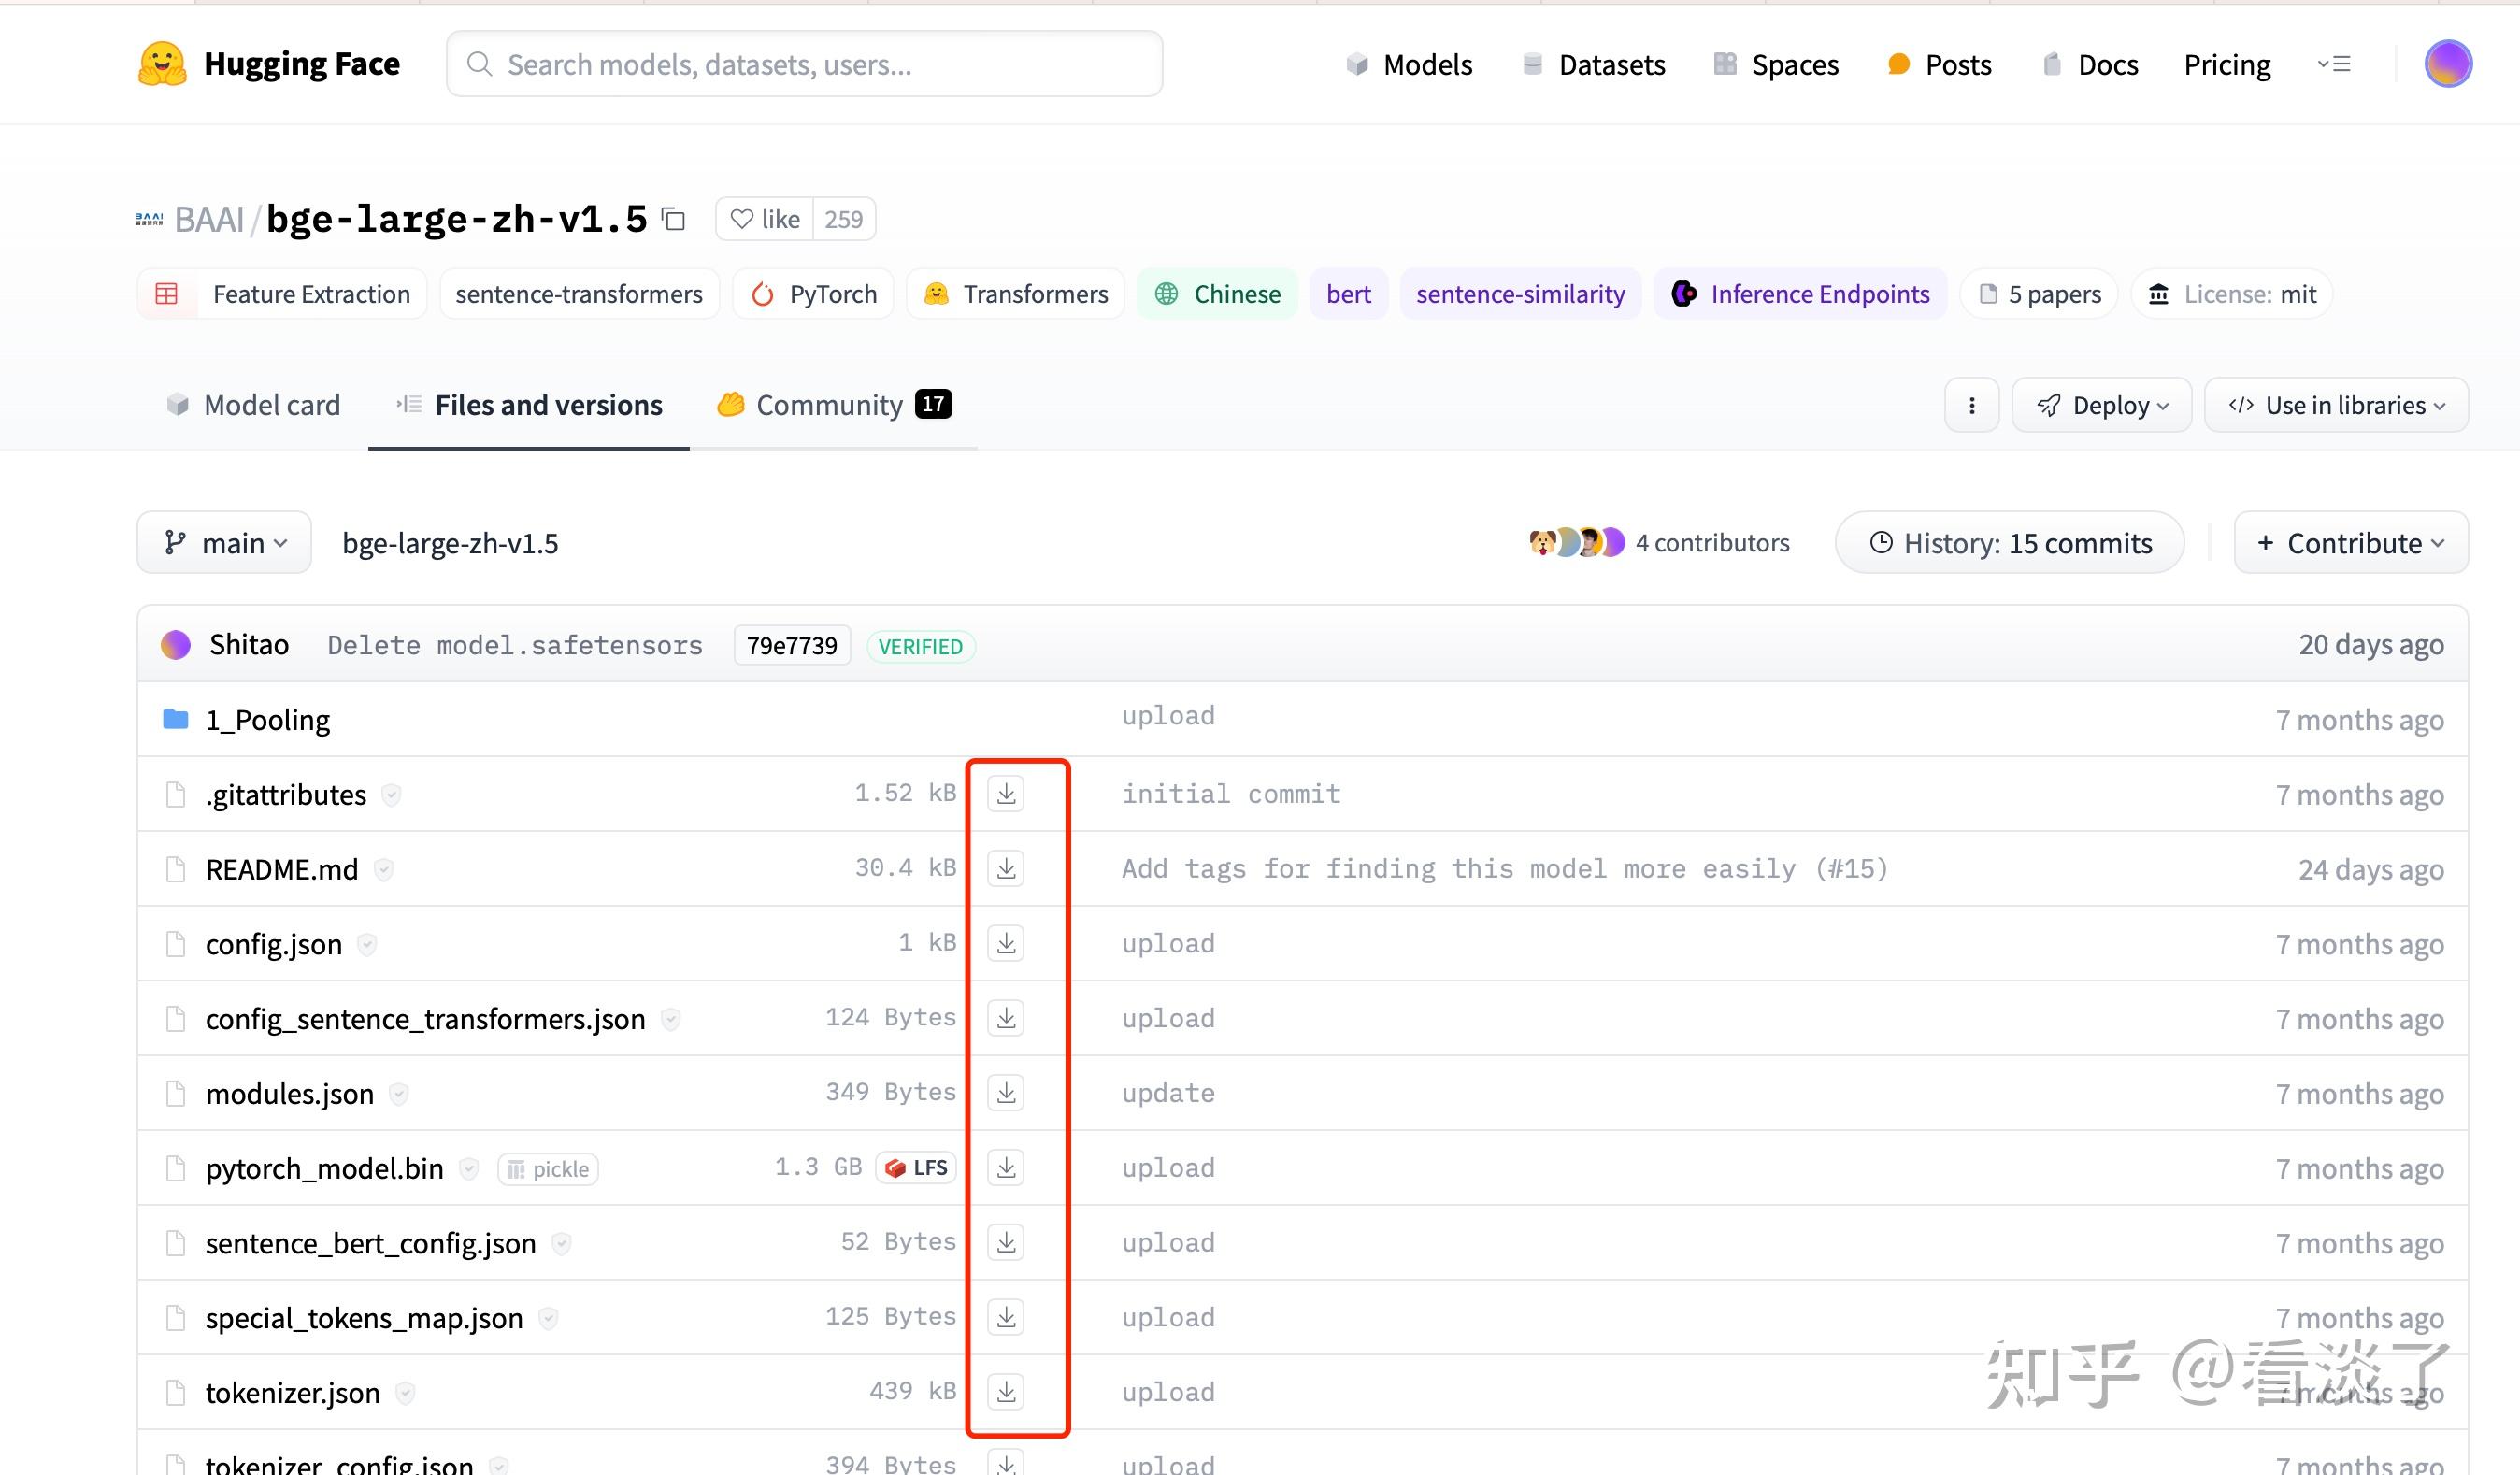Image resolution: width=2520 pixels, height=1475 pixels.
Task: Click safety shield icon beside config.json
Action: (367, 944)
